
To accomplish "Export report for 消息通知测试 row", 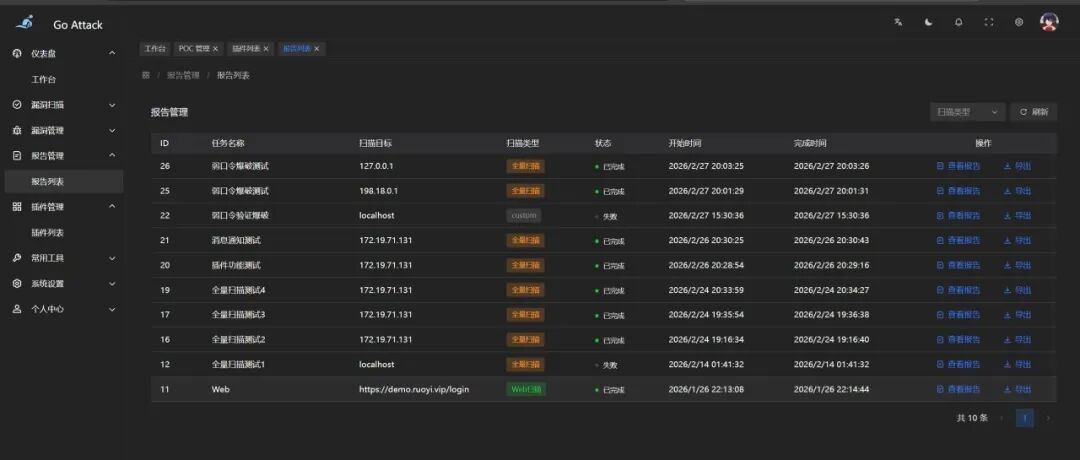I will pyautogui.click(x=1018, y=240).
